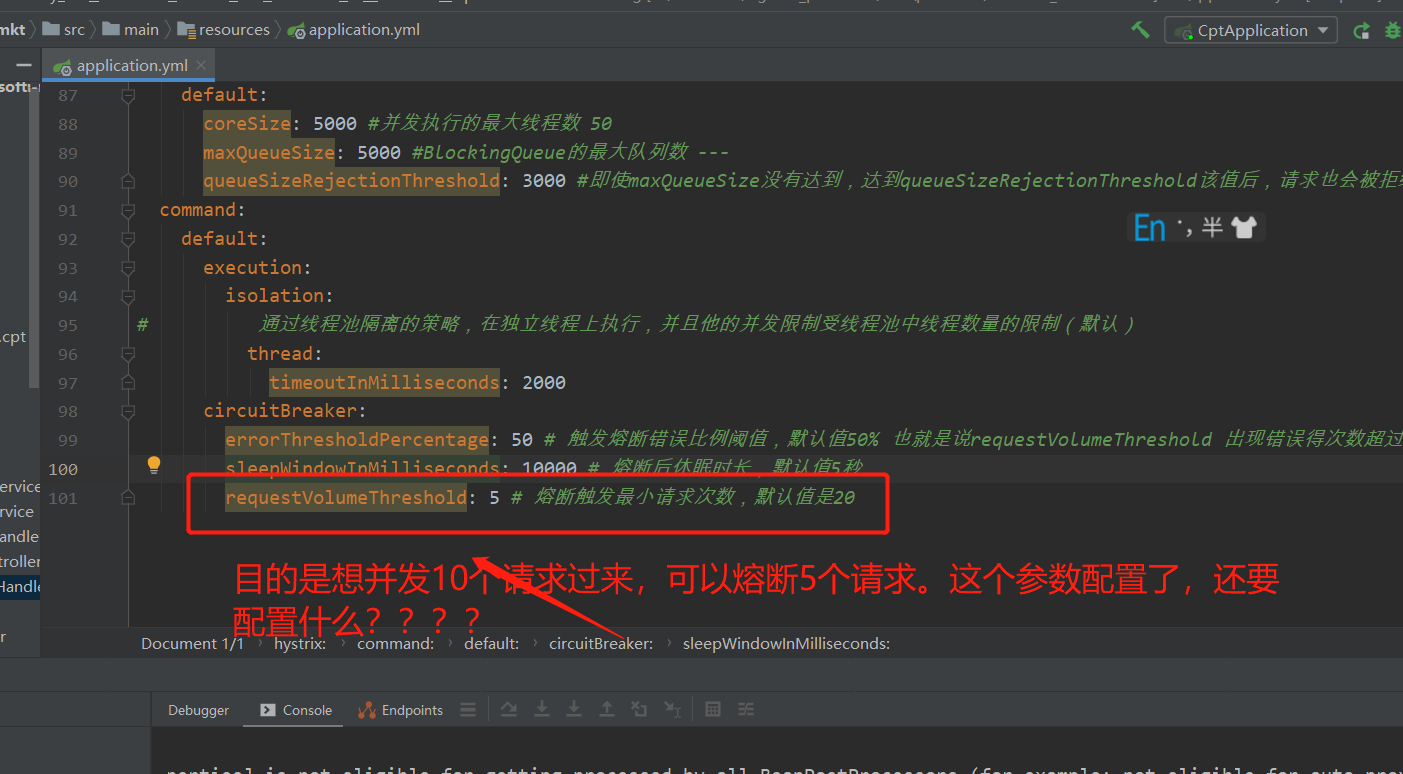Viewport: 1403px width, 774px height.
Task: Click the resources folder in path bar
Action: pos(224,30)
